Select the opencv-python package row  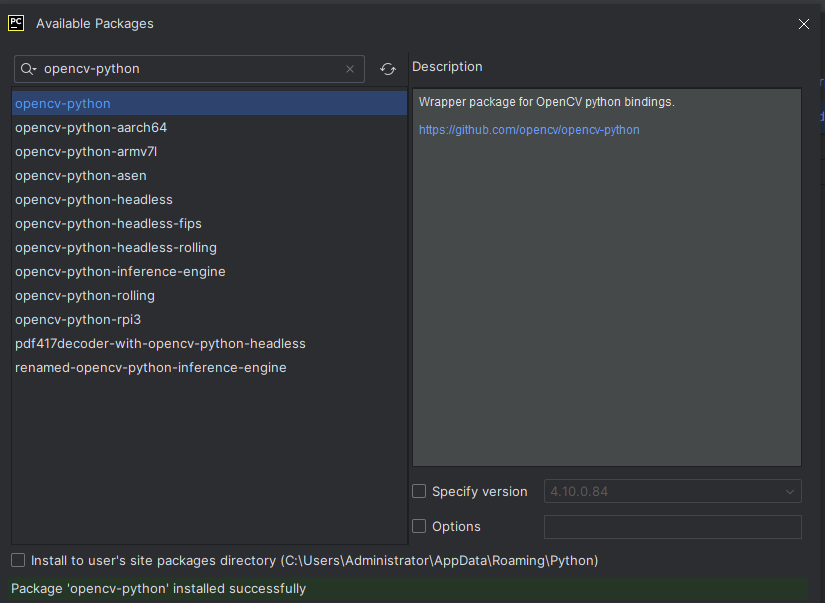tap(209, 103)
